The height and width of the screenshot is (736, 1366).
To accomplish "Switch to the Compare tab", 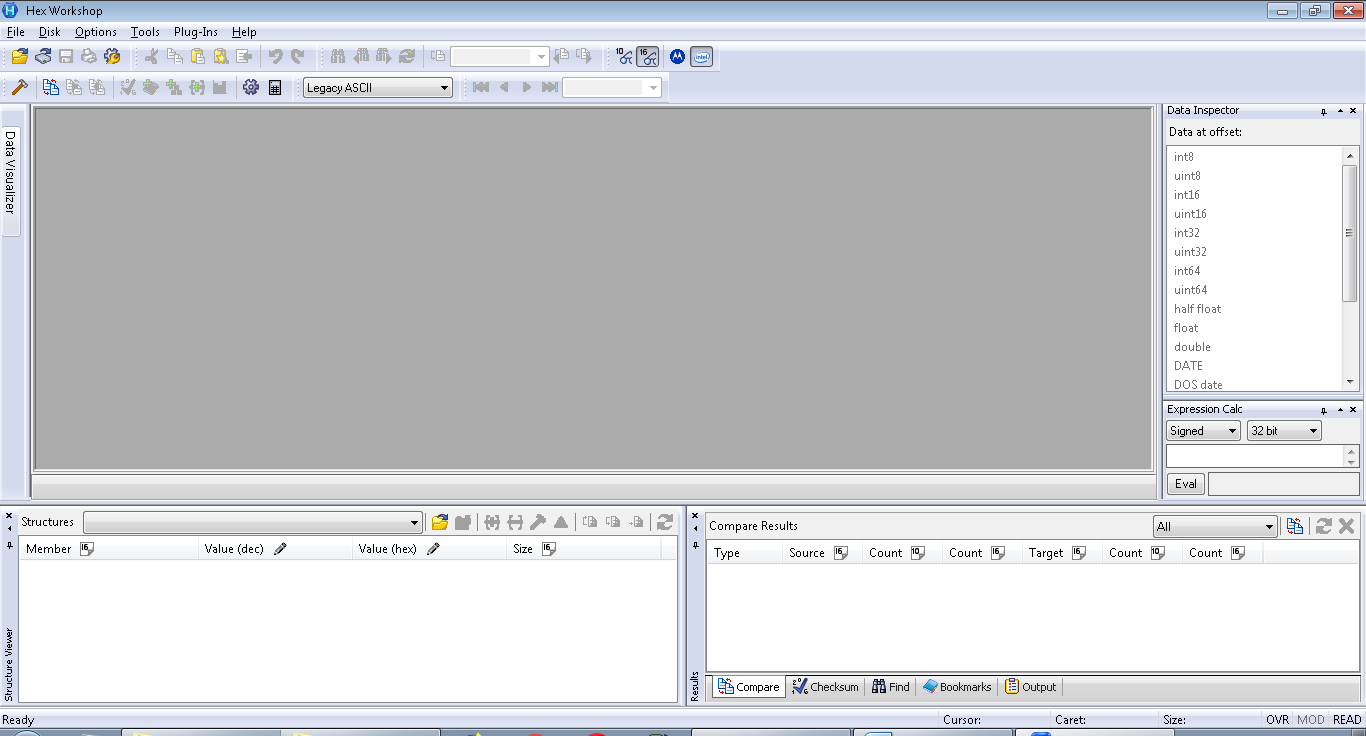I will tap(748, 687).
